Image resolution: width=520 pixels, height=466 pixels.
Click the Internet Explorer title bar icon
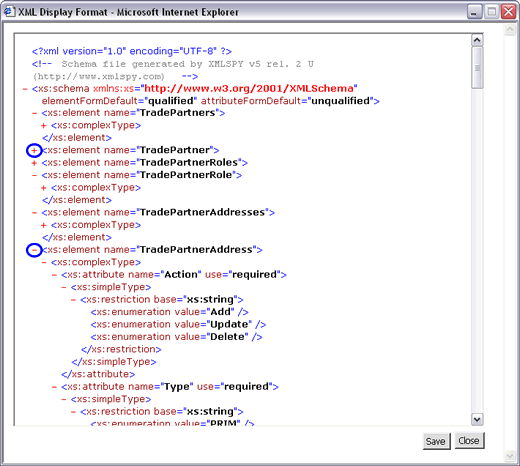pos(9,12)
